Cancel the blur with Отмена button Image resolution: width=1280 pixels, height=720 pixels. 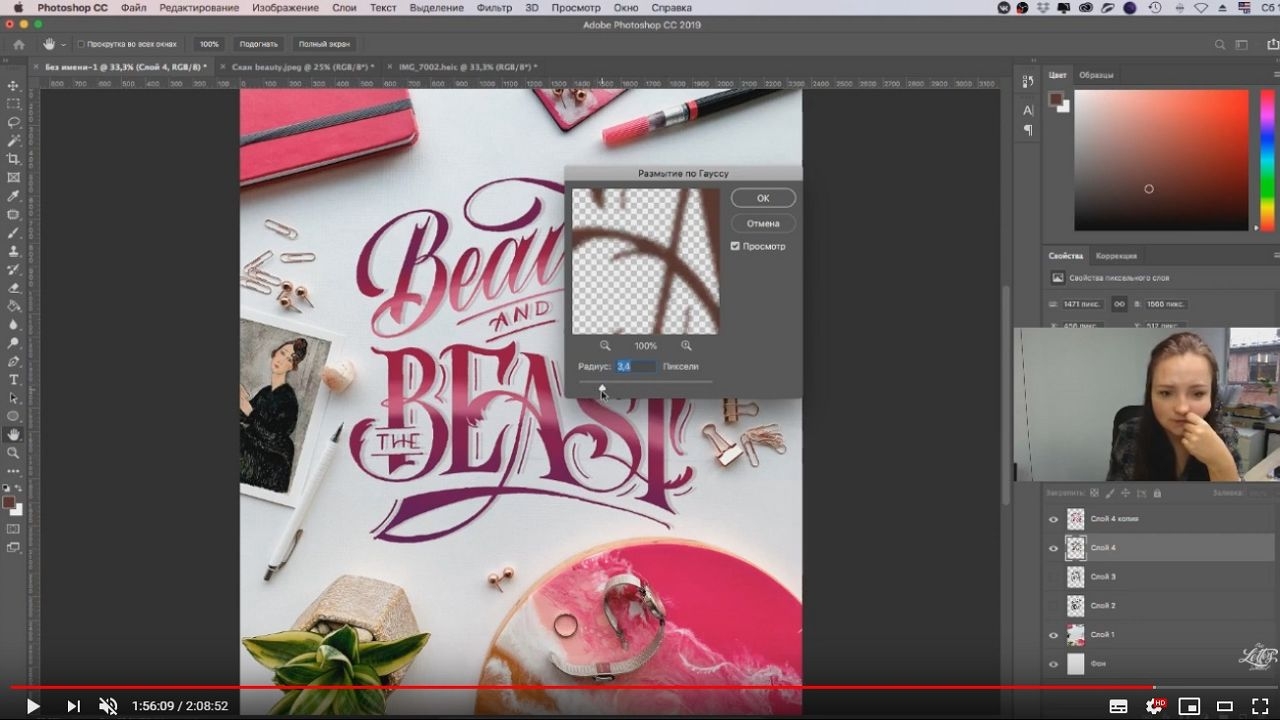click(x=763, y=223)
